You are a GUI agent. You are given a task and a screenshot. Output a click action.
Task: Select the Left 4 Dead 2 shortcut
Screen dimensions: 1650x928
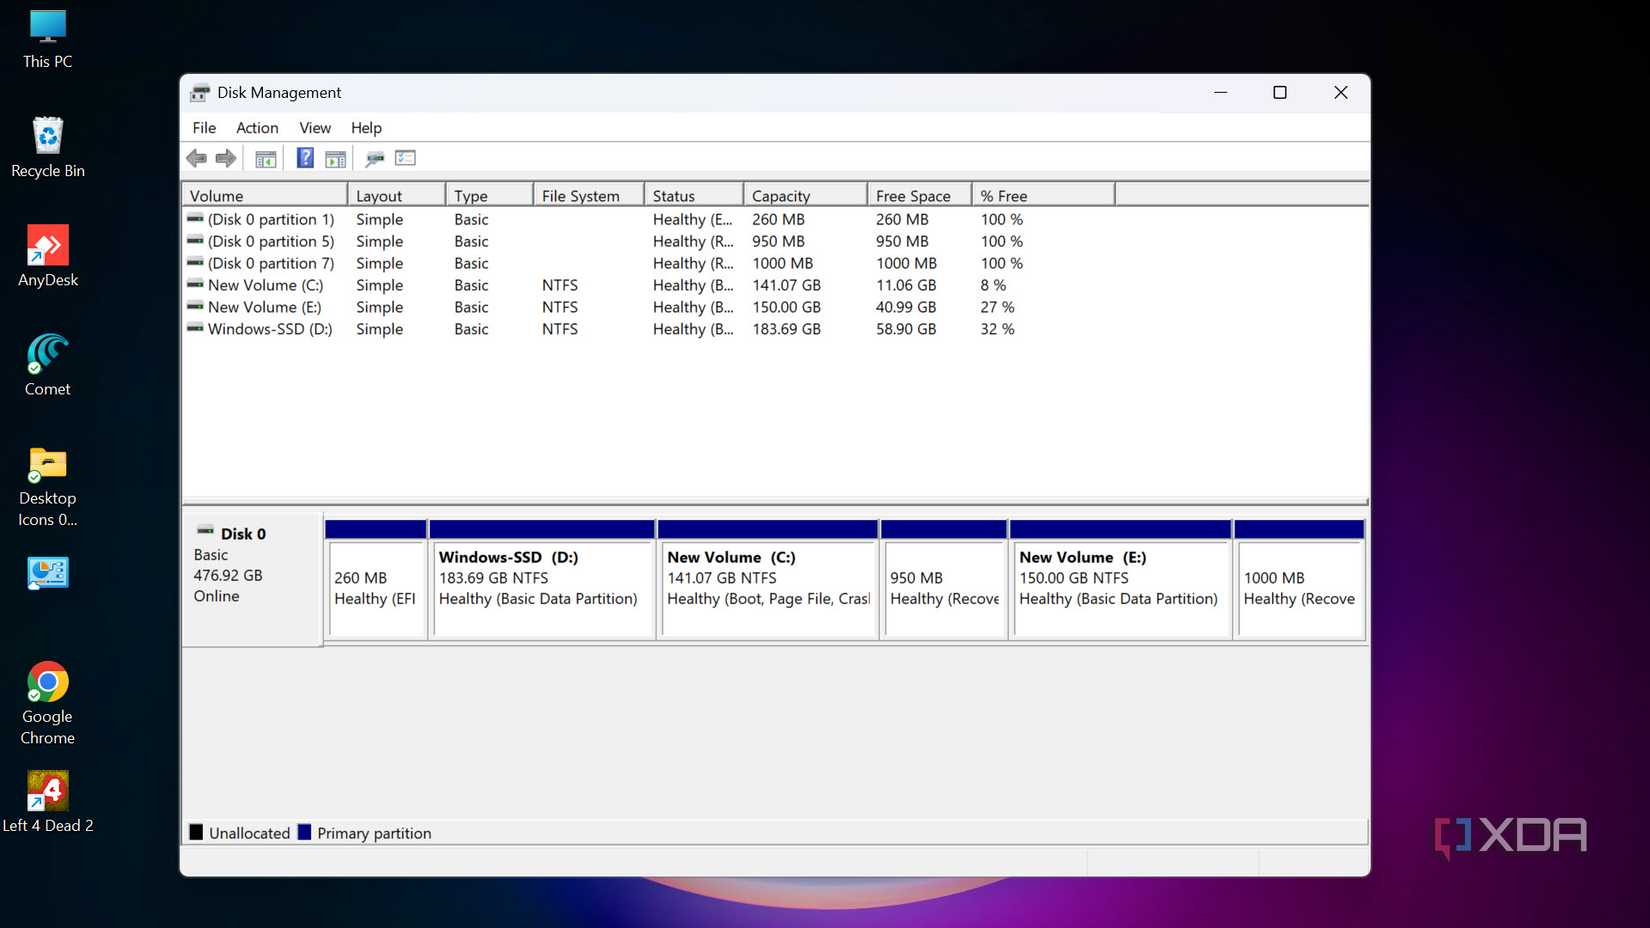coord(48,802)
